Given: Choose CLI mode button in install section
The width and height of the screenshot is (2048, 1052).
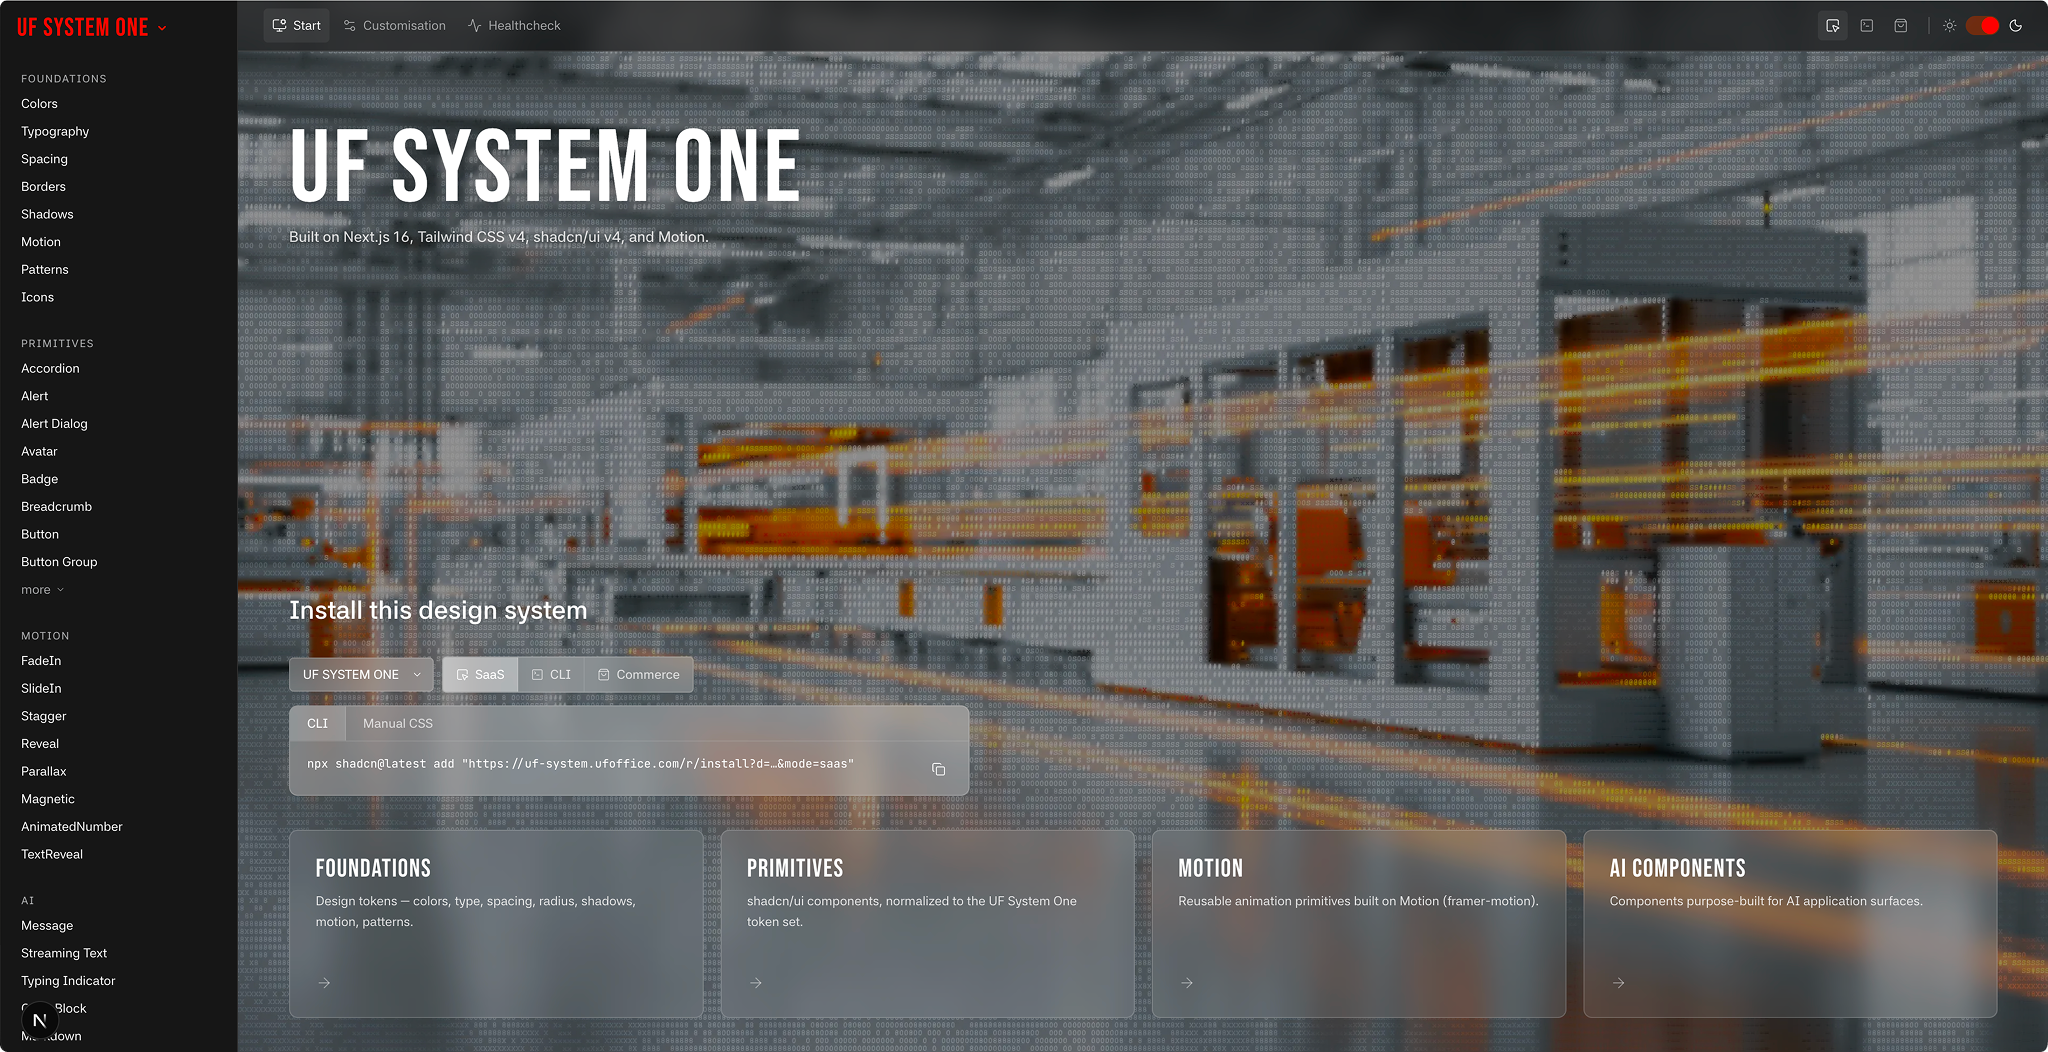Looking at the screenshot, I should tap(551, 675).
